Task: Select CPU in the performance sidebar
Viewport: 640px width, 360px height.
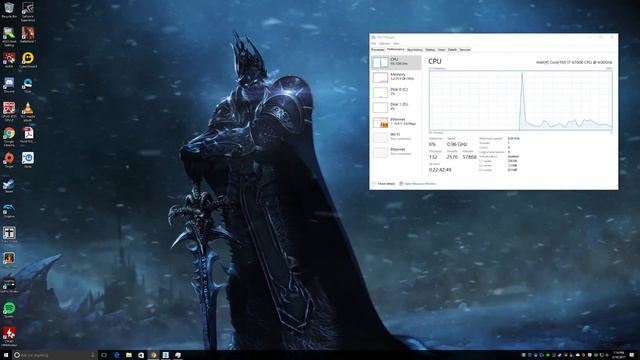Action: pyautogui.click(x=396, y=62)
